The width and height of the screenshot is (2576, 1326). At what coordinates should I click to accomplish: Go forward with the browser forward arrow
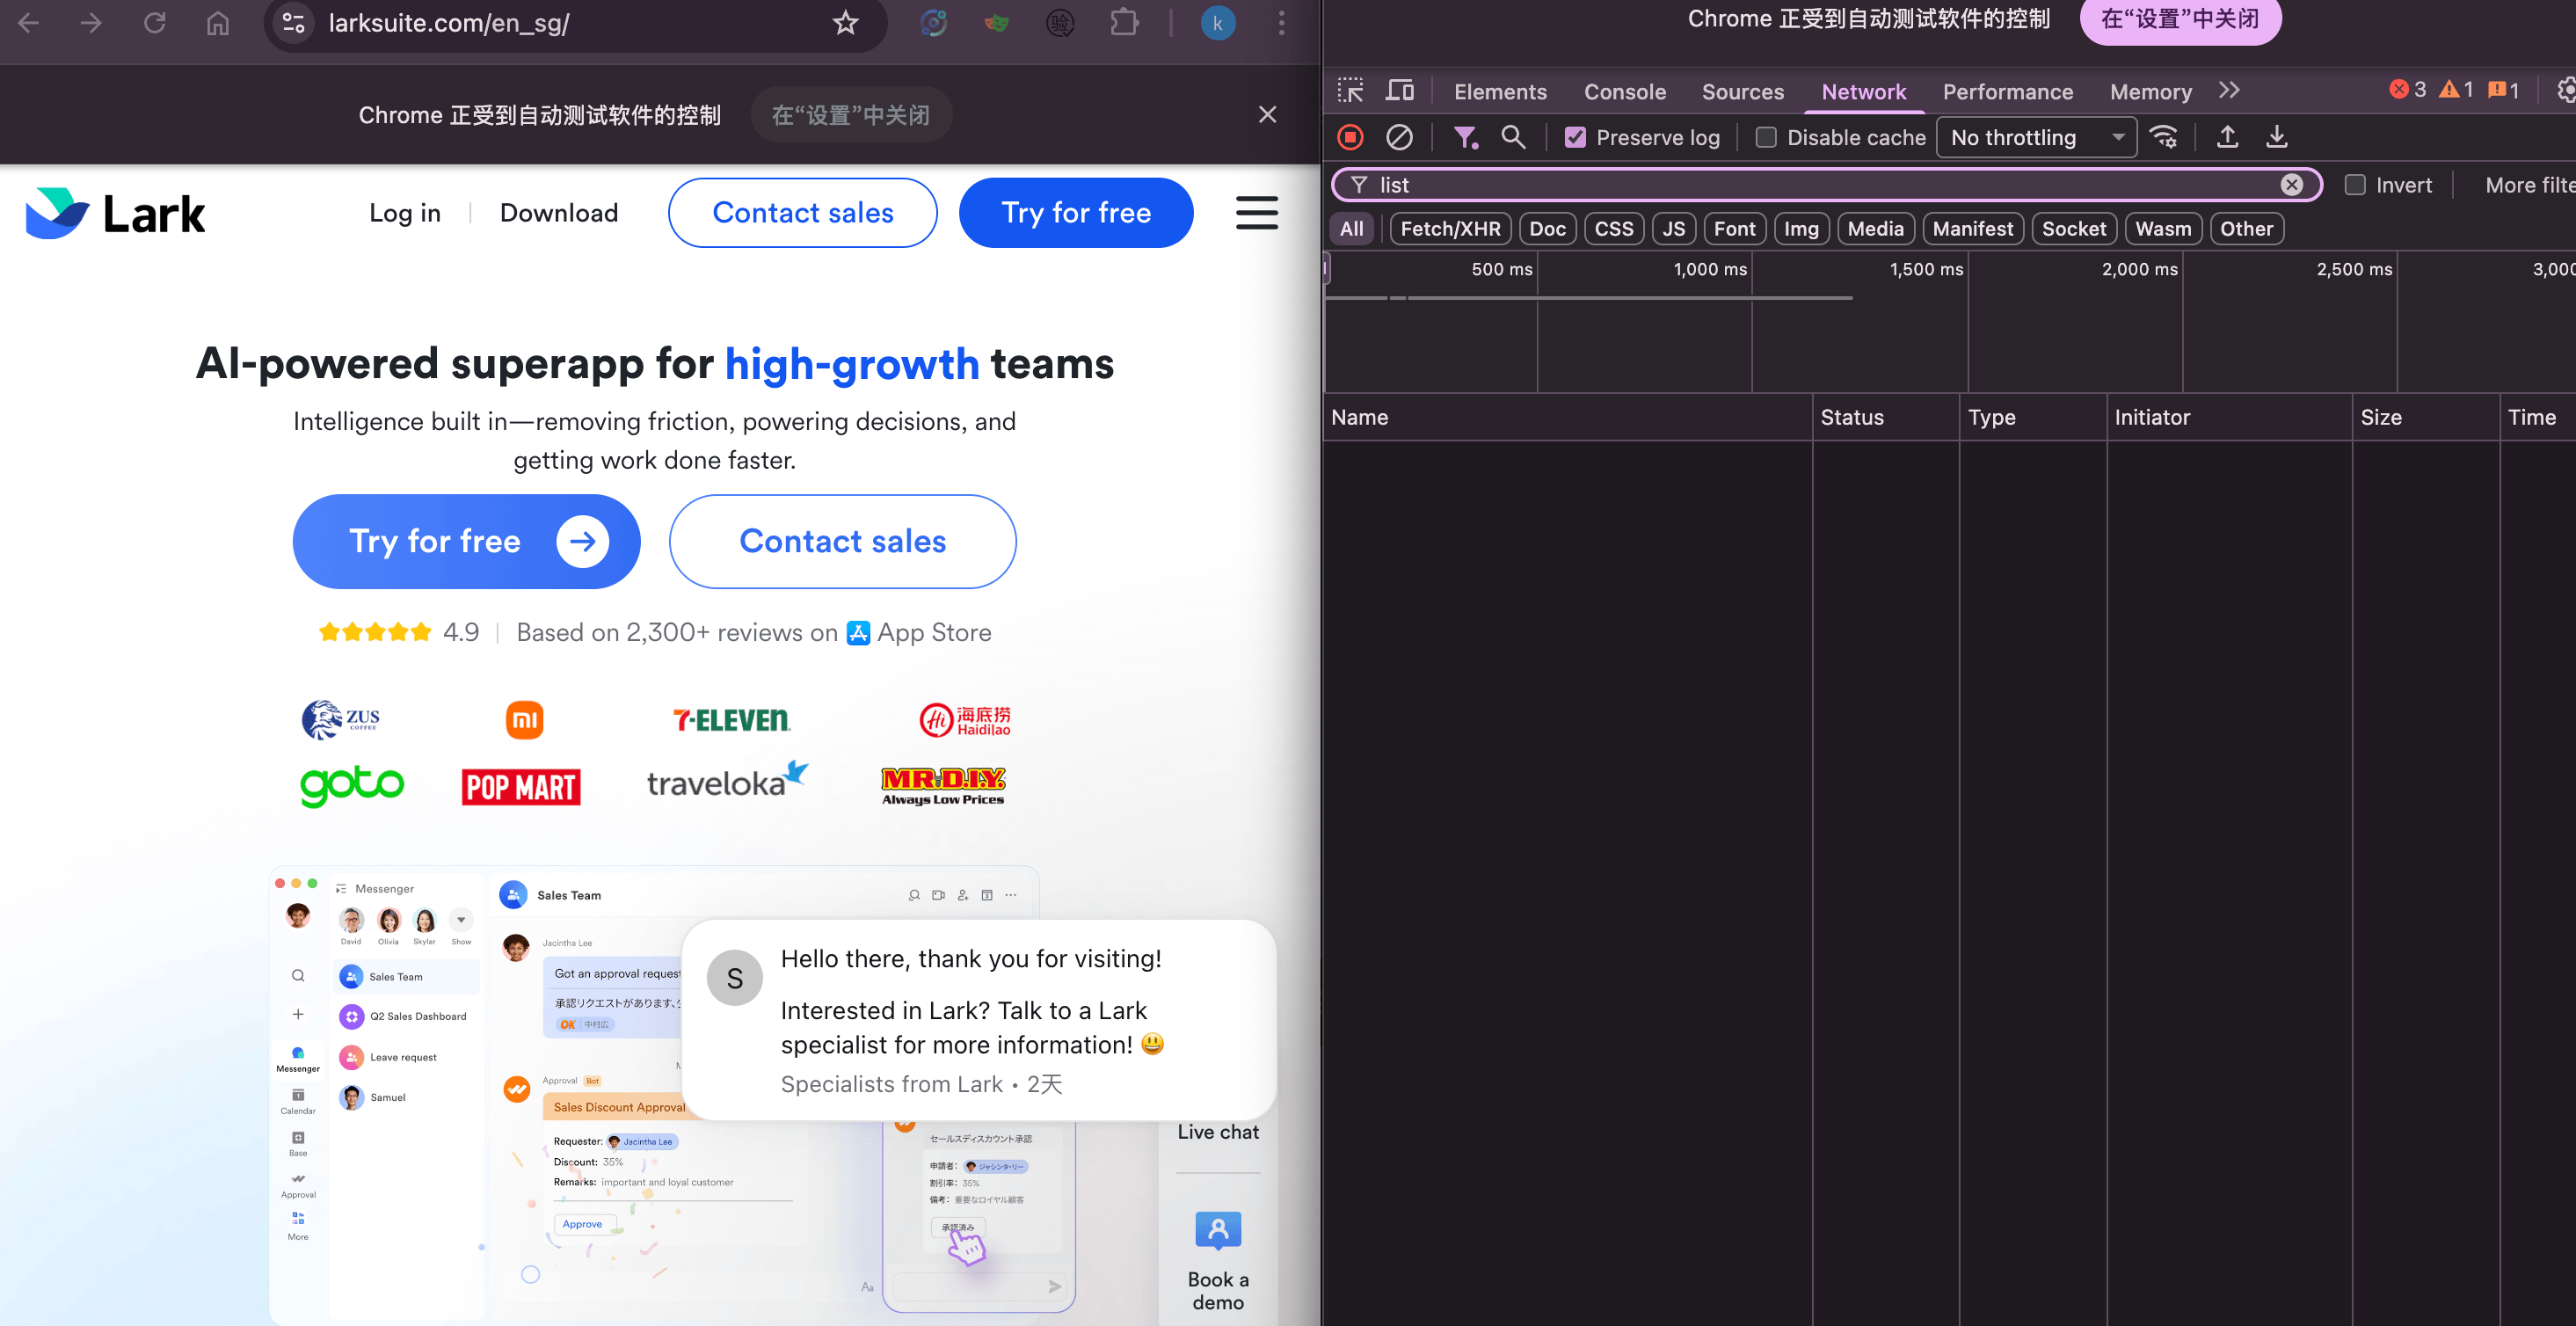pyautogui.click(x=91, y=23)
